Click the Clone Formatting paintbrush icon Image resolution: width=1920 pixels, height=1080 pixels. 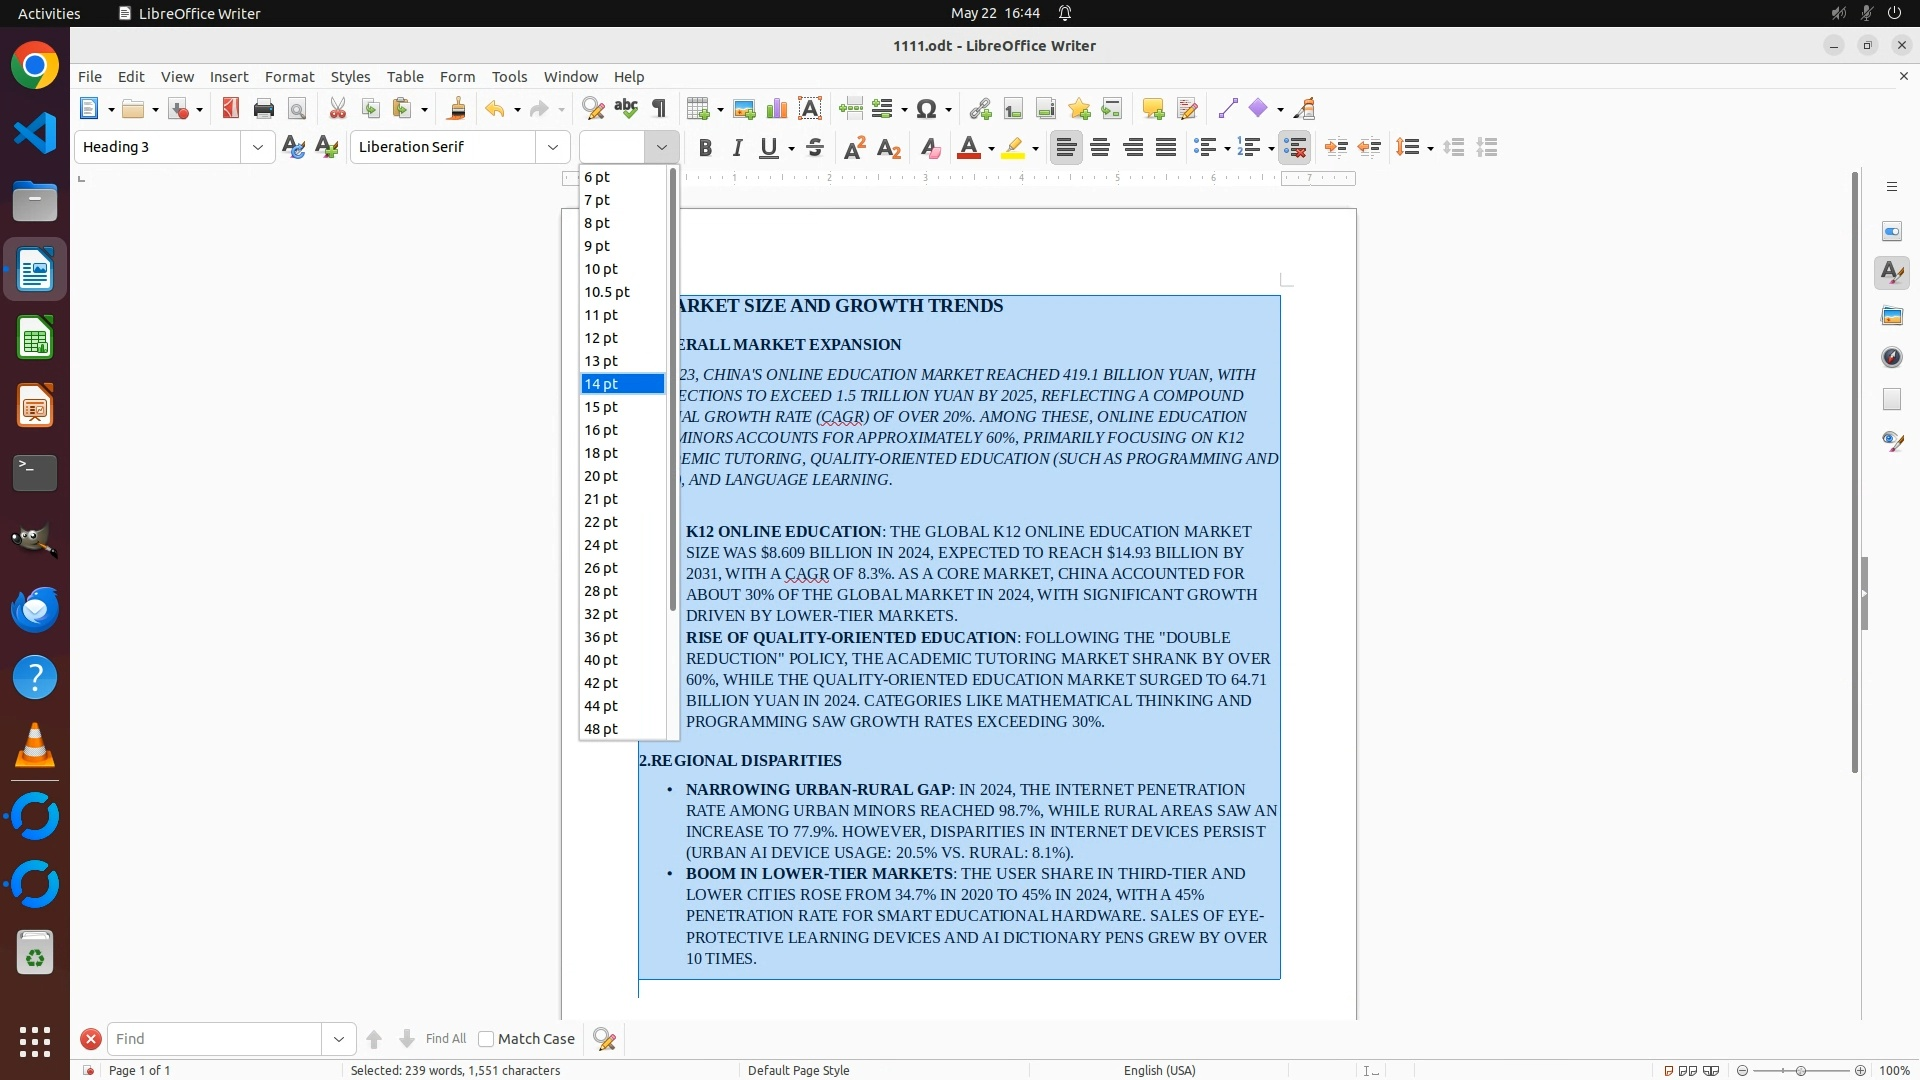click(x=457, y=109)
